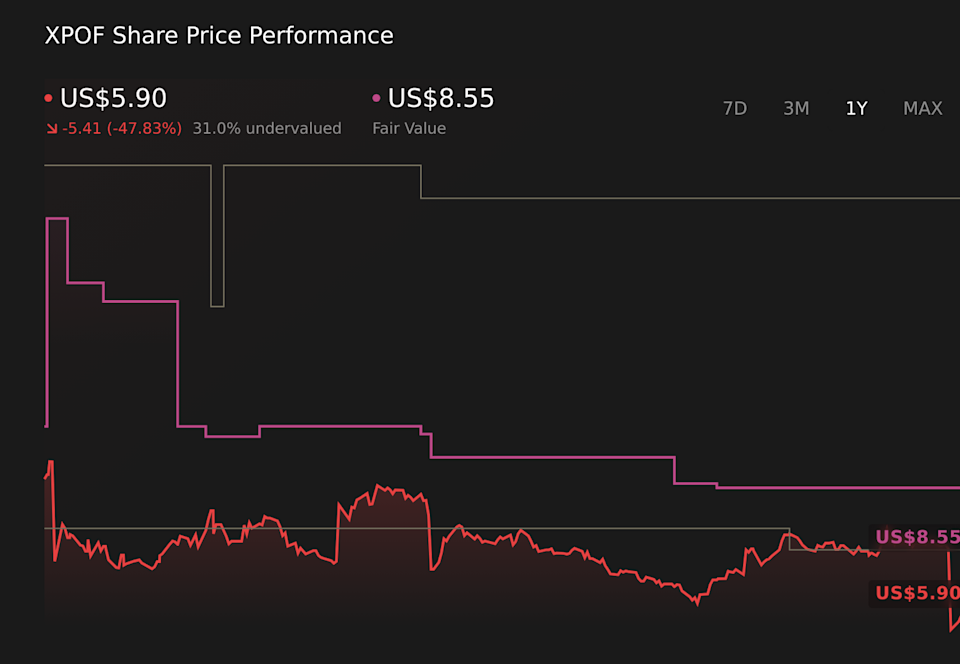
Task: Click the 31.0% undervalued text
Action: click(x=267, y=128)
